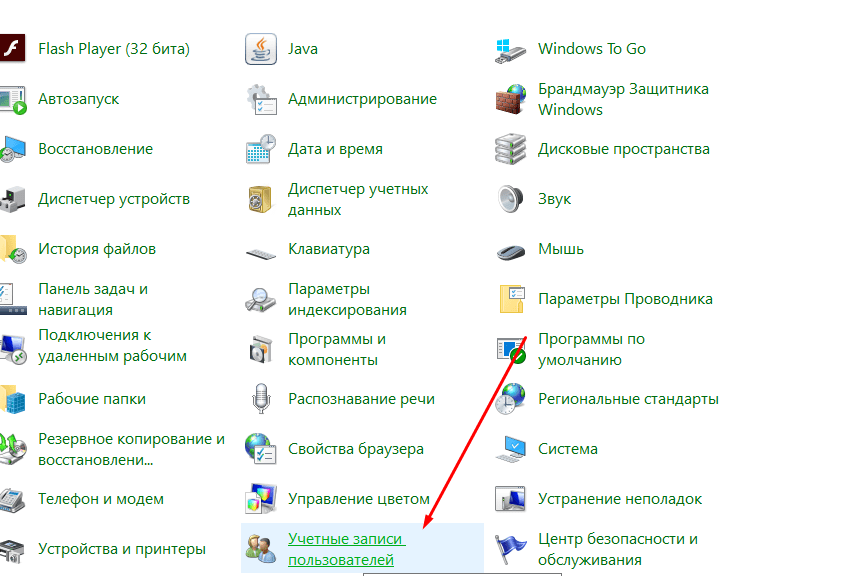This screenshot has width=848, height=576.
Task: Open the Распознавание речи microphone icon
Action: (x=261, y=398)
